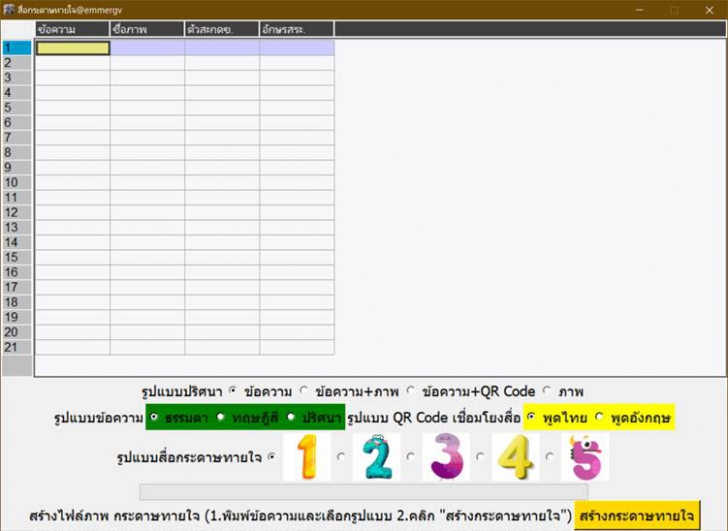Image resolution: width=728 pixels, height=531 pixels.
Task: Click the ข้อความ cell in row 3
Action: [73, 78]
